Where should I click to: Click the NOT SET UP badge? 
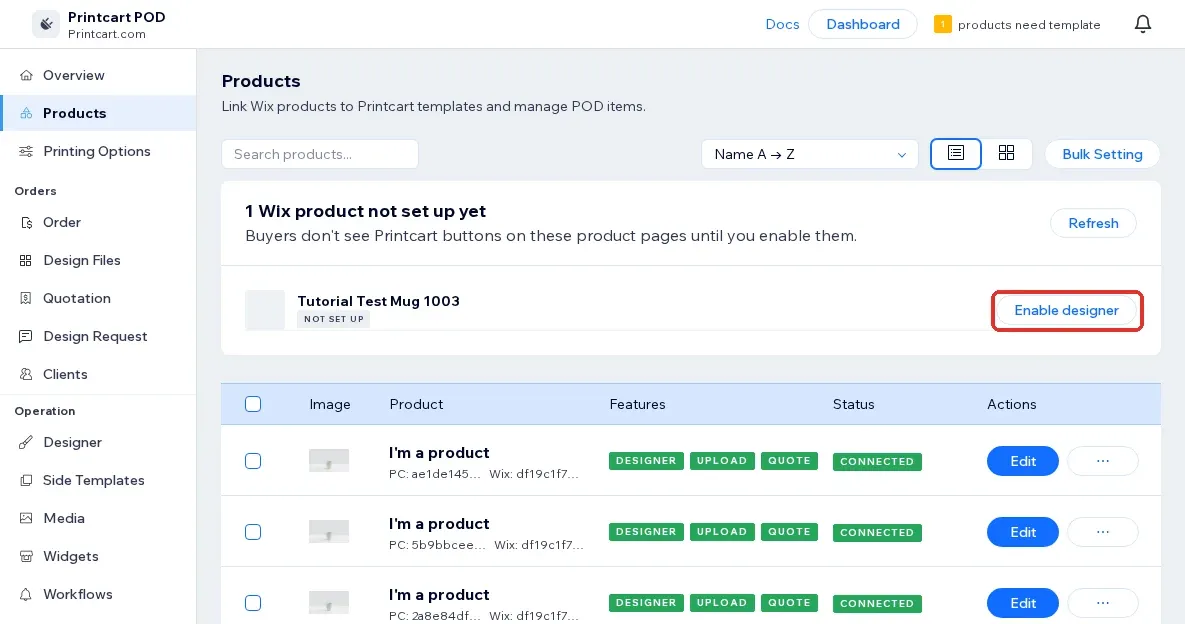tap(333, 319)
